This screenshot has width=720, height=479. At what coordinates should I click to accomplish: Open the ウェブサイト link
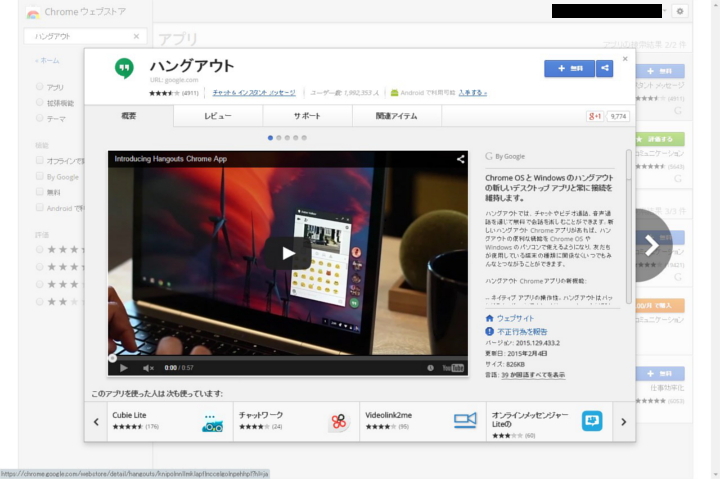click(x=515, y=318)
